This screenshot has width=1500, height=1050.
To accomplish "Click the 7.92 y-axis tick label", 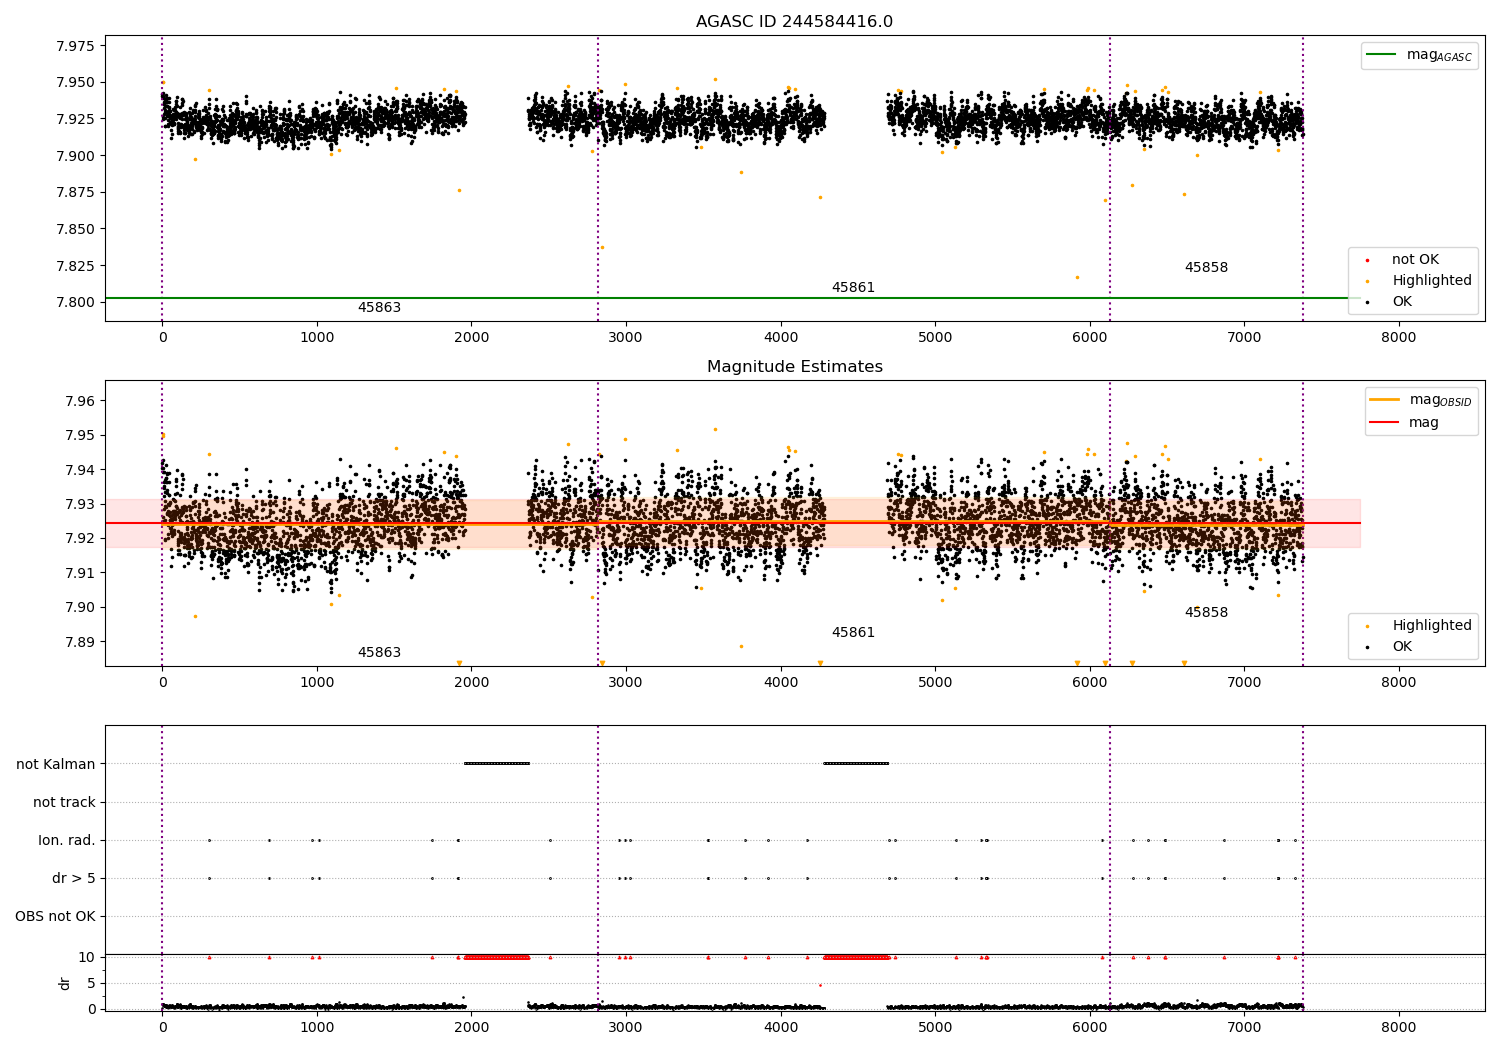I will [80, 539].
